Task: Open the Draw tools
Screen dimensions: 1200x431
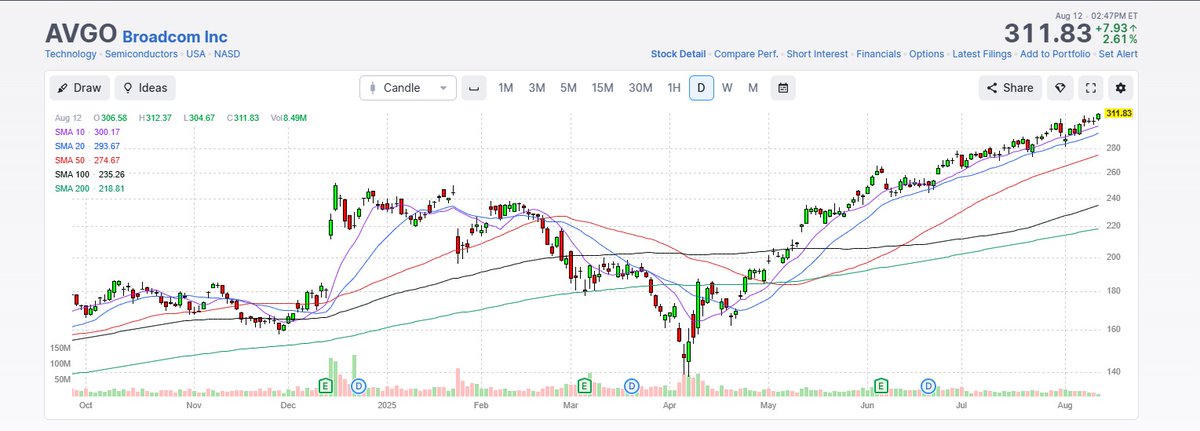Action: click(x=78, y=88)
